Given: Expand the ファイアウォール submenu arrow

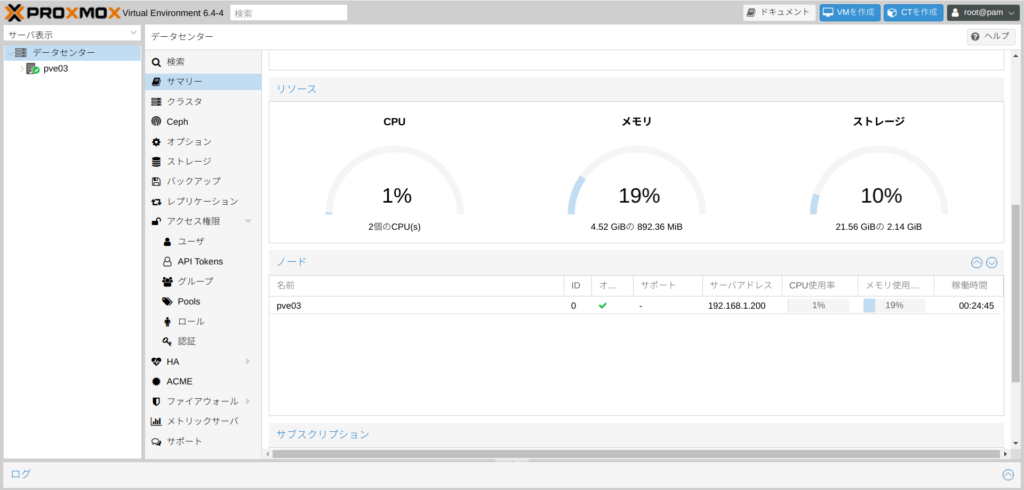Looking at the screenshot, I should tap(248, 401).
